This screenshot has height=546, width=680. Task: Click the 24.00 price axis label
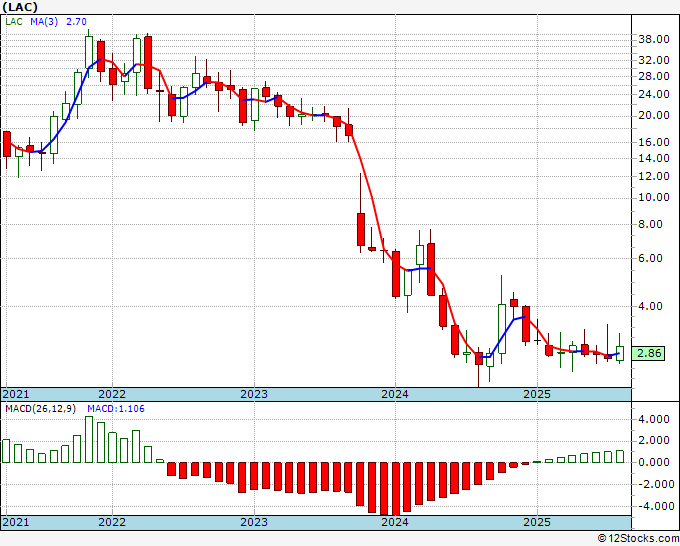[654, 94]
